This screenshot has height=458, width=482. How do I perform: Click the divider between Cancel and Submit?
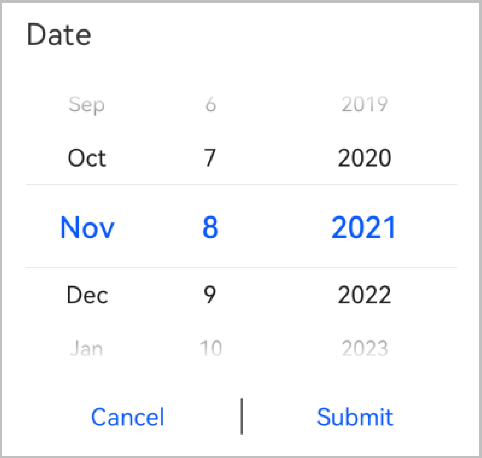click(x=242, y=416)
